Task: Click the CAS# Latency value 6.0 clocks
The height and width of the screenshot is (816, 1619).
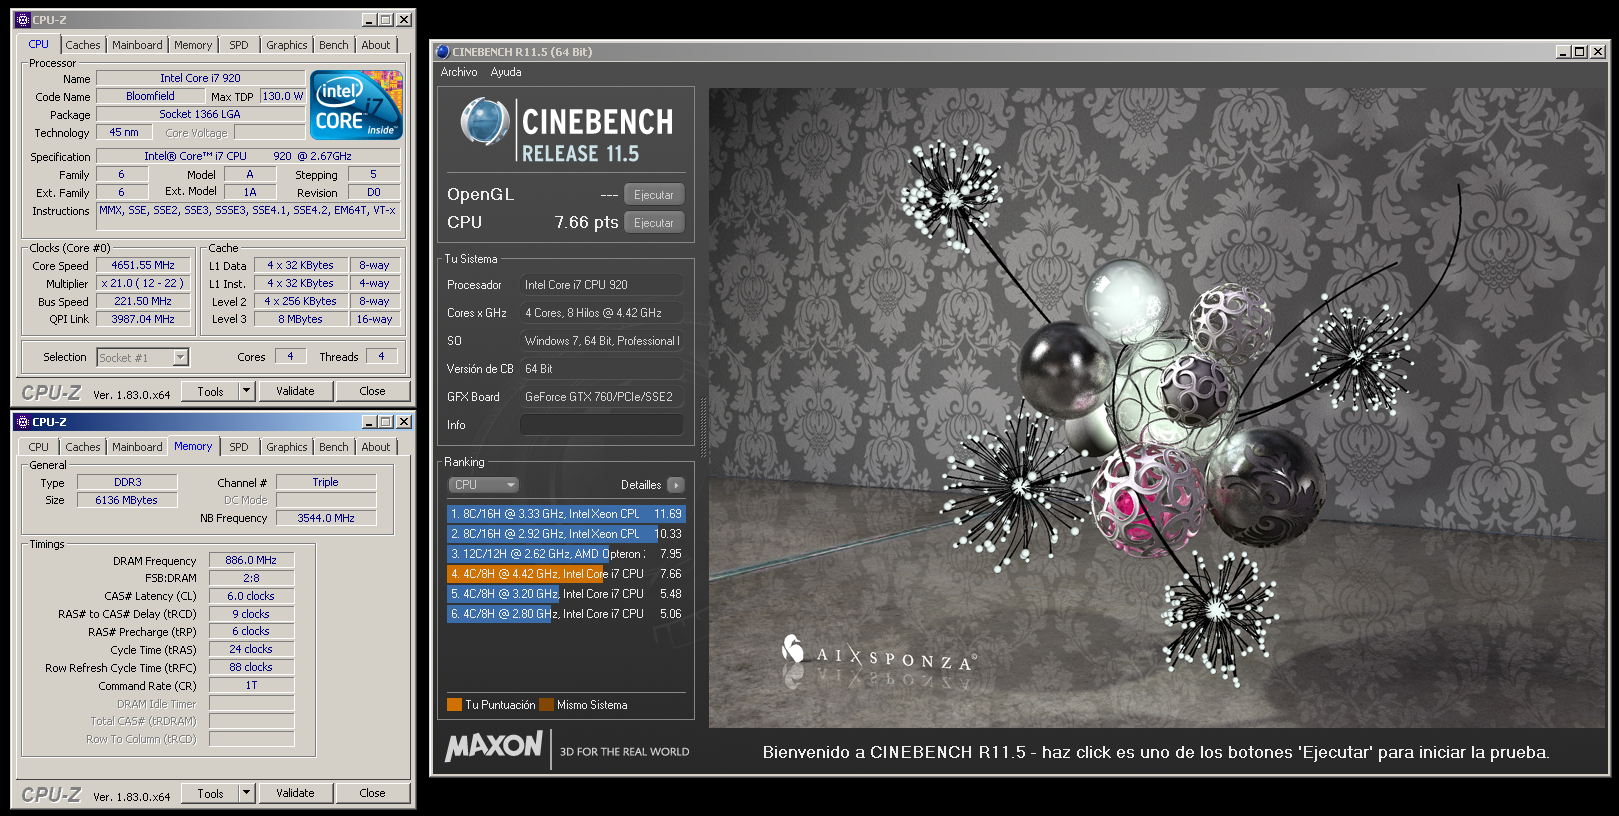Action: point(251,596)
